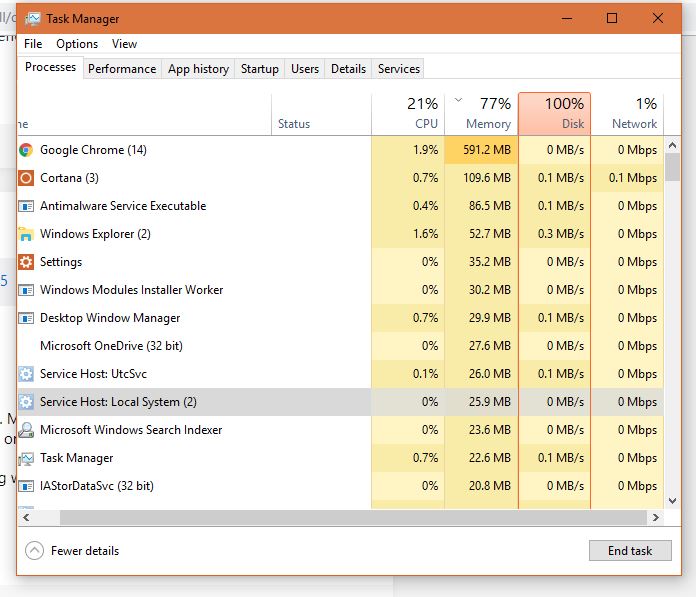Click the Service Host: UtcSvc gear icon

[x=26, y=374]
